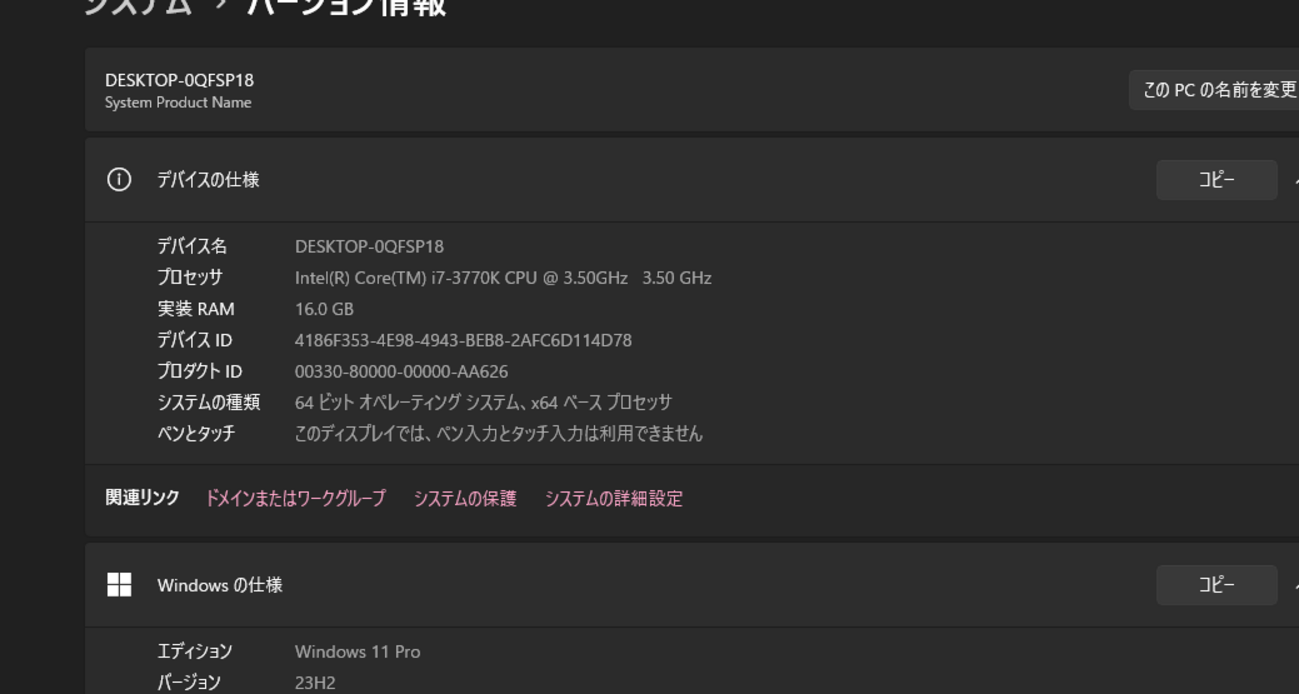Select the system type value 64 ビット オペレーティング システム
The width and height of the screenshot is (1299, 694).
click(484, 402)
